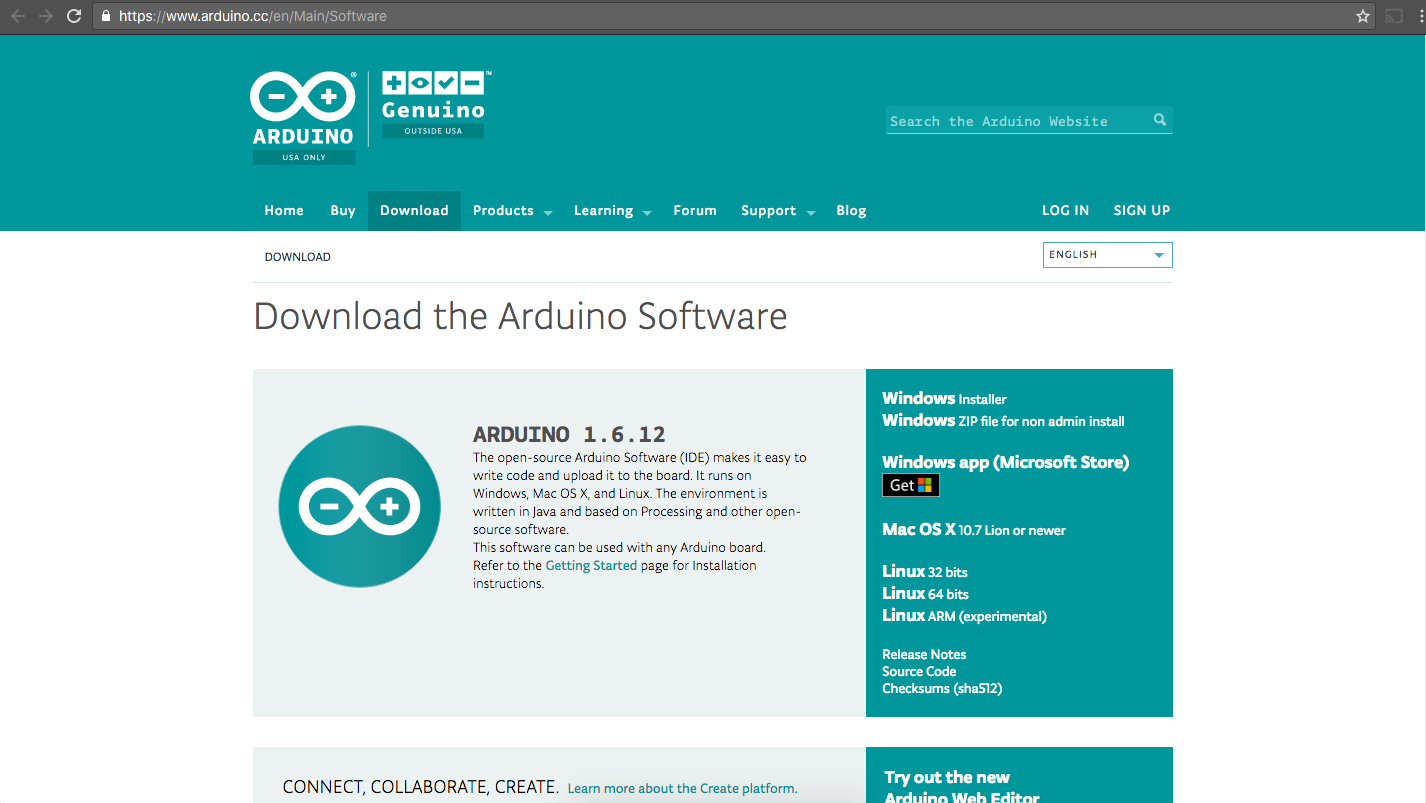Image resolution: width=1426 pixels, height=803 pixels.
Task: Click the browser forward arrow
Action: [x=46, y=16]
